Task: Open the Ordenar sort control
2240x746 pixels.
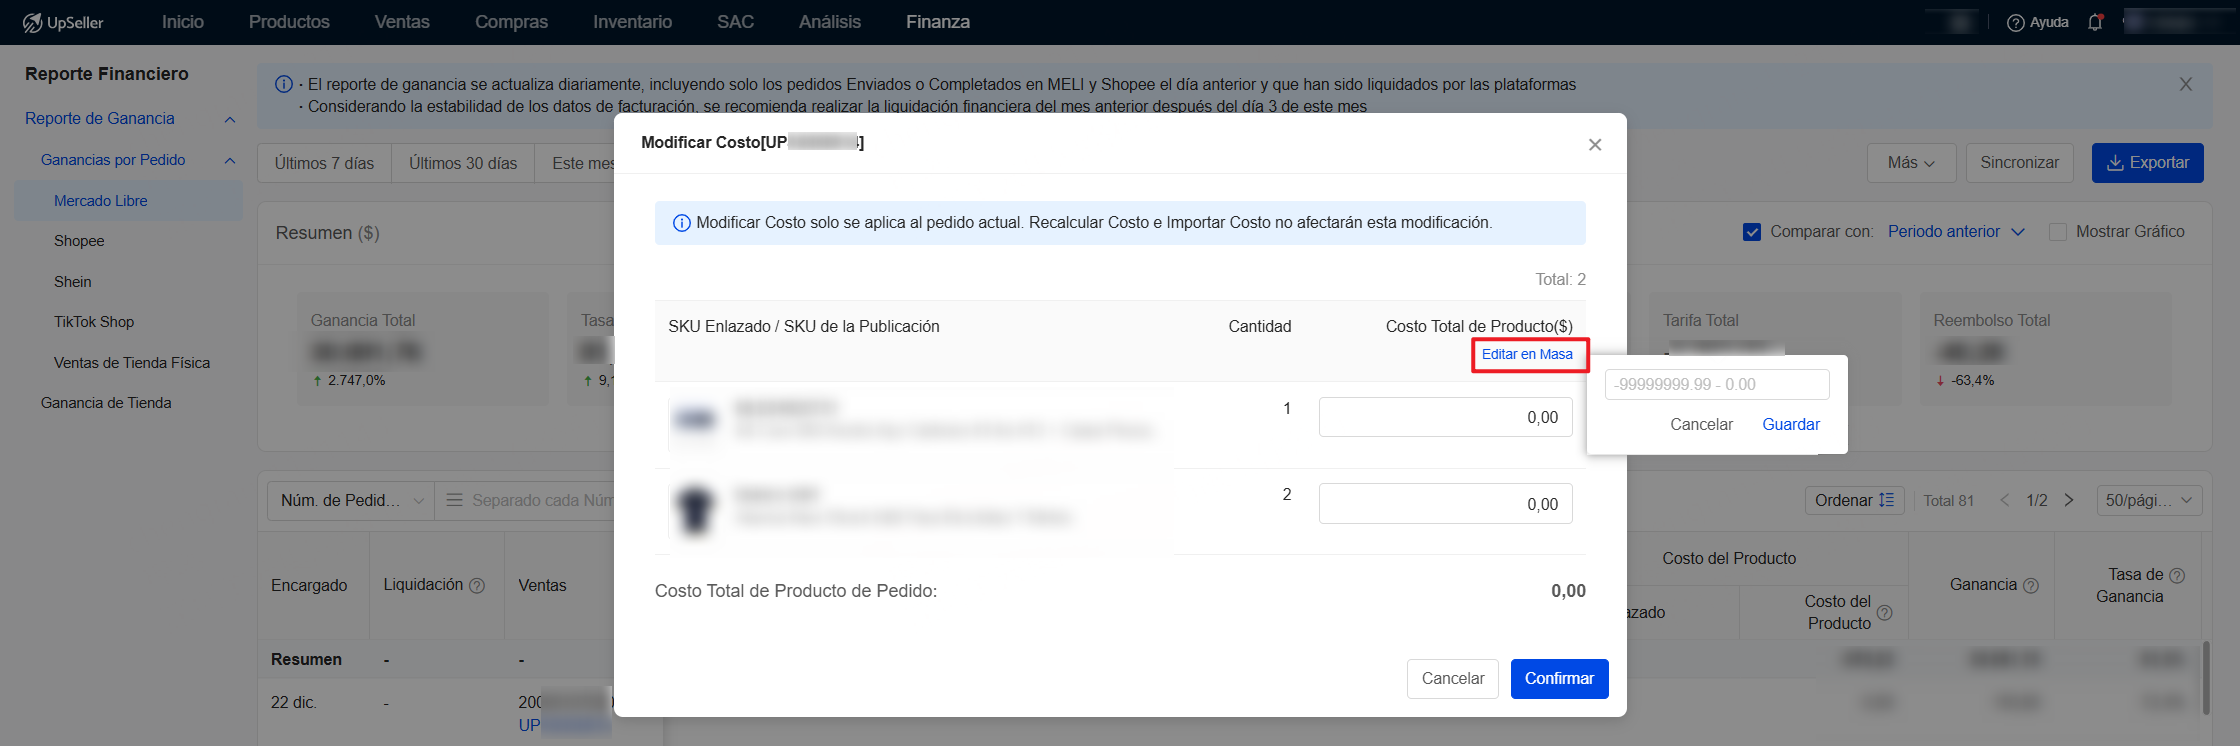Action: [1854, 500]
